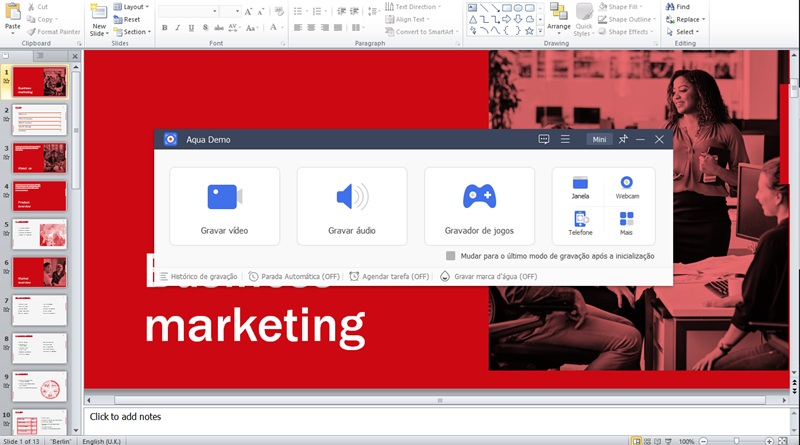Screen dimensions: 800x445
Task: Toggle Agendar tarefa (OFF)
Action: point(389,276)
